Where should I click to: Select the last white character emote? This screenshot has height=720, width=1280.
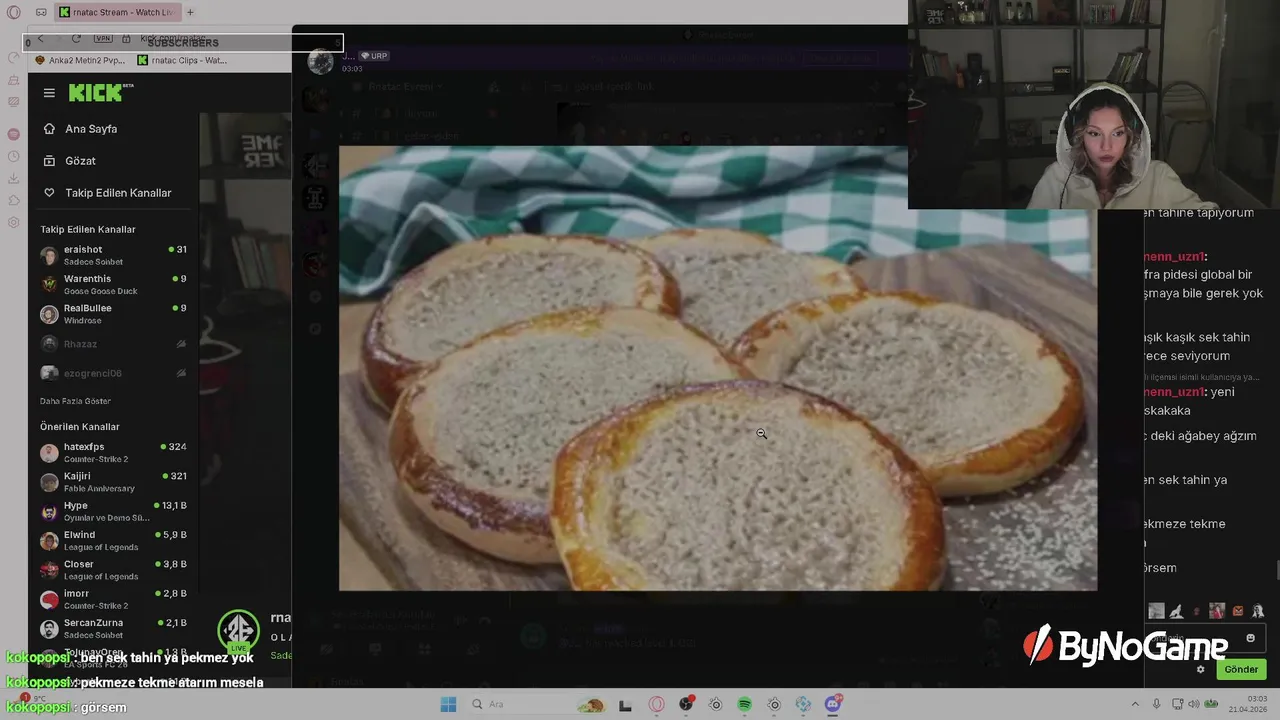(1258, 611)
